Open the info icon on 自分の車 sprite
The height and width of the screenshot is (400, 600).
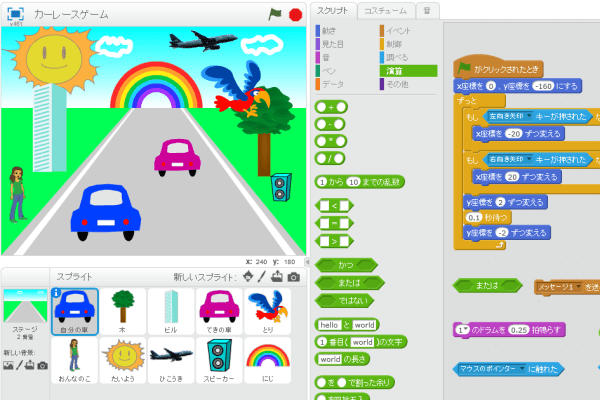[x=57, y=294]
